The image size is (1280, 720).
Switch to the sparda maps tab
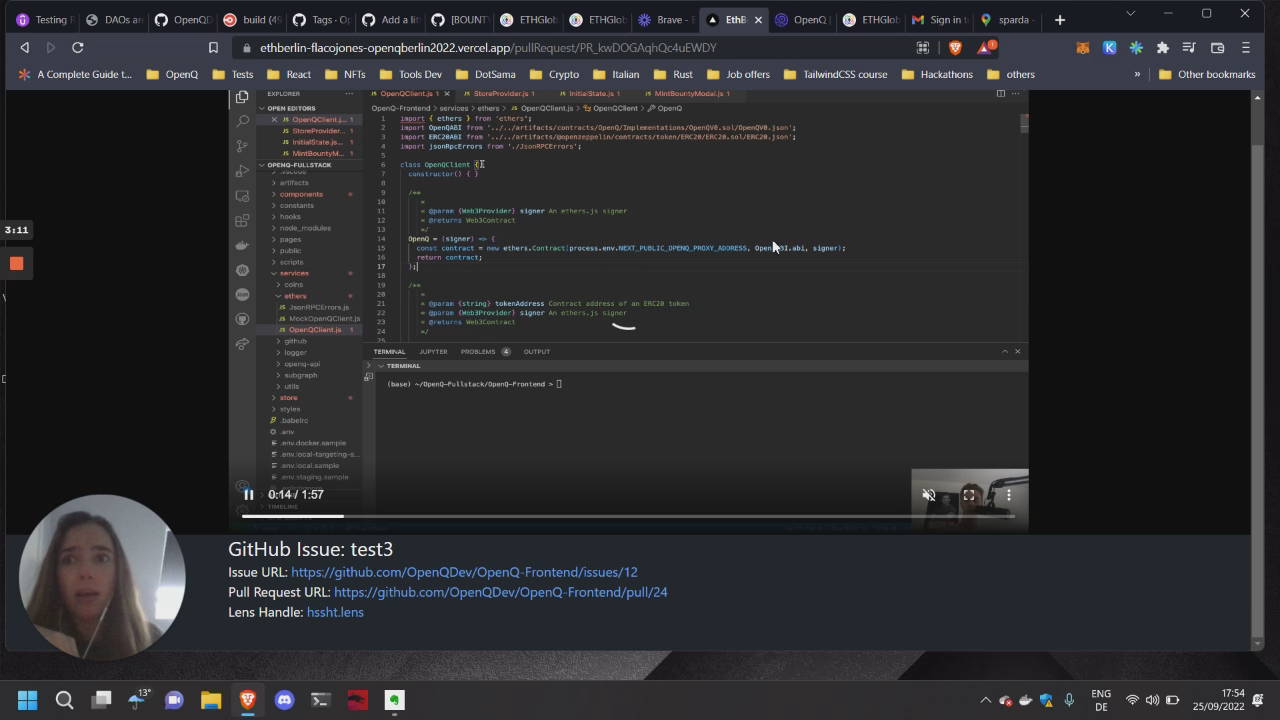pos(1007,19)
